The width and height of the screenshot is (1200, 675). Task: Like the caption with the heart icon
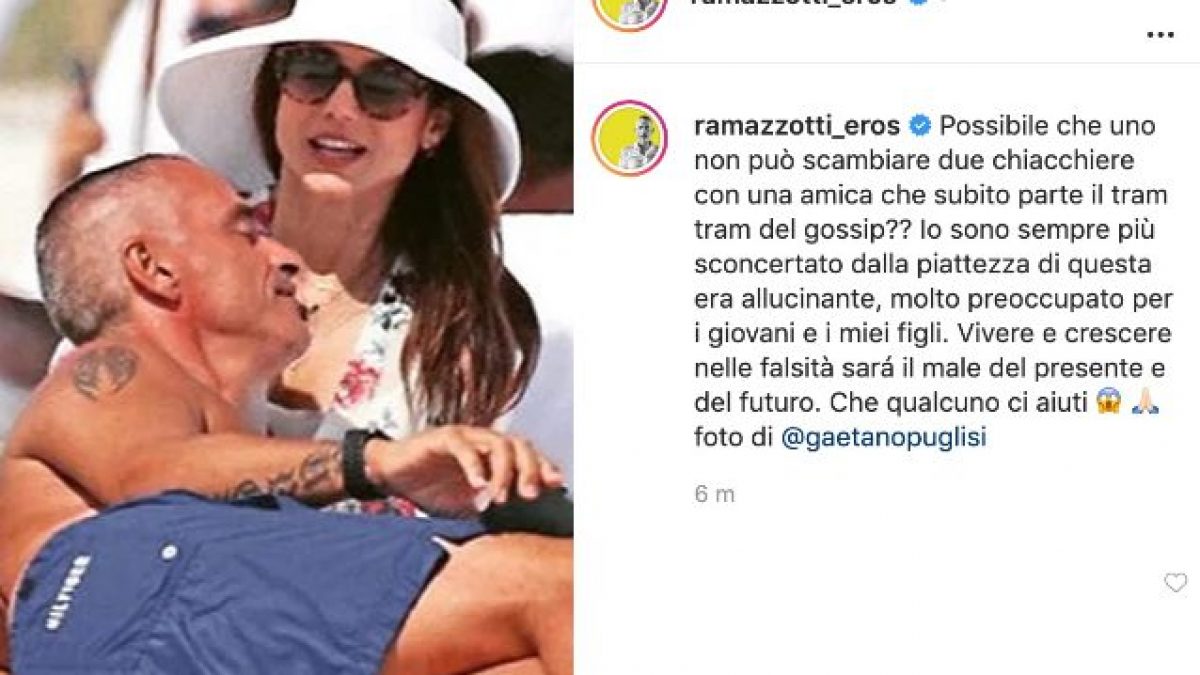coord(1175,582)
